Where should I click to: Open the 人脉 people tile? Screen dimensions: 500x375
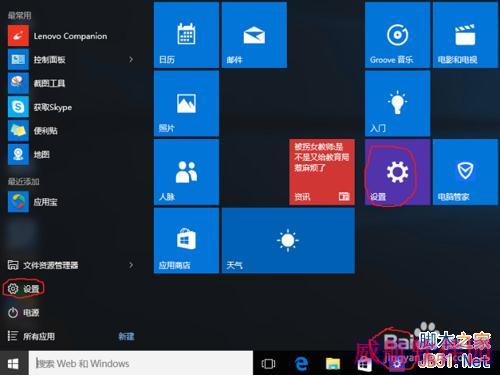(186, 172)
